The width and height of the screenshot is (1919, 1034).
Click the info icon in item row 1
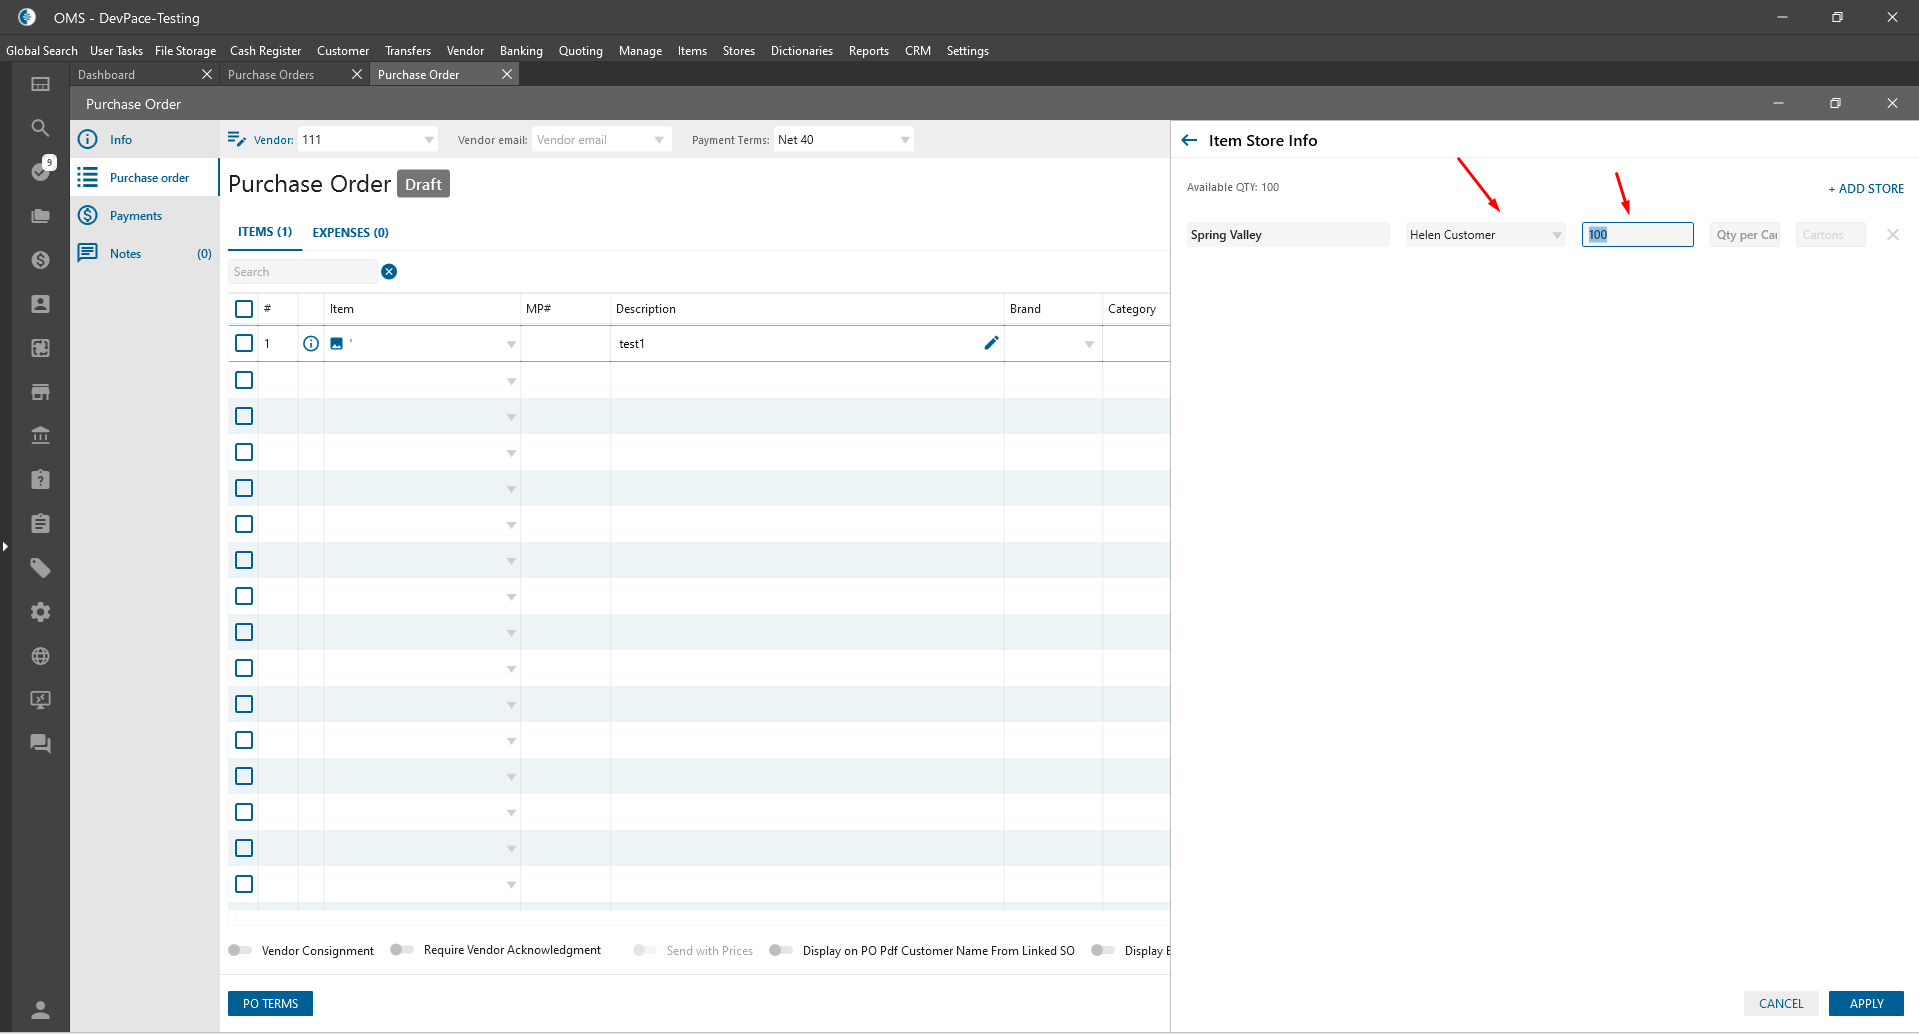[x=311, y=344]
